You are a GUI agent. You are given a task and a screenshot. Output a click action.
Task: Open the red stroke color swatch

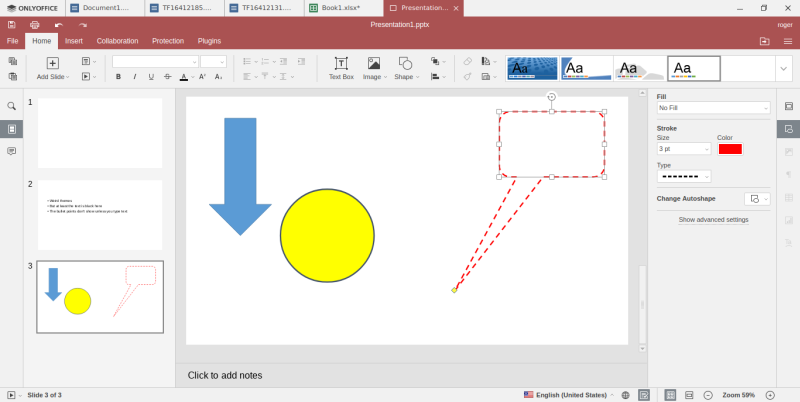click(x=730, y=149)
